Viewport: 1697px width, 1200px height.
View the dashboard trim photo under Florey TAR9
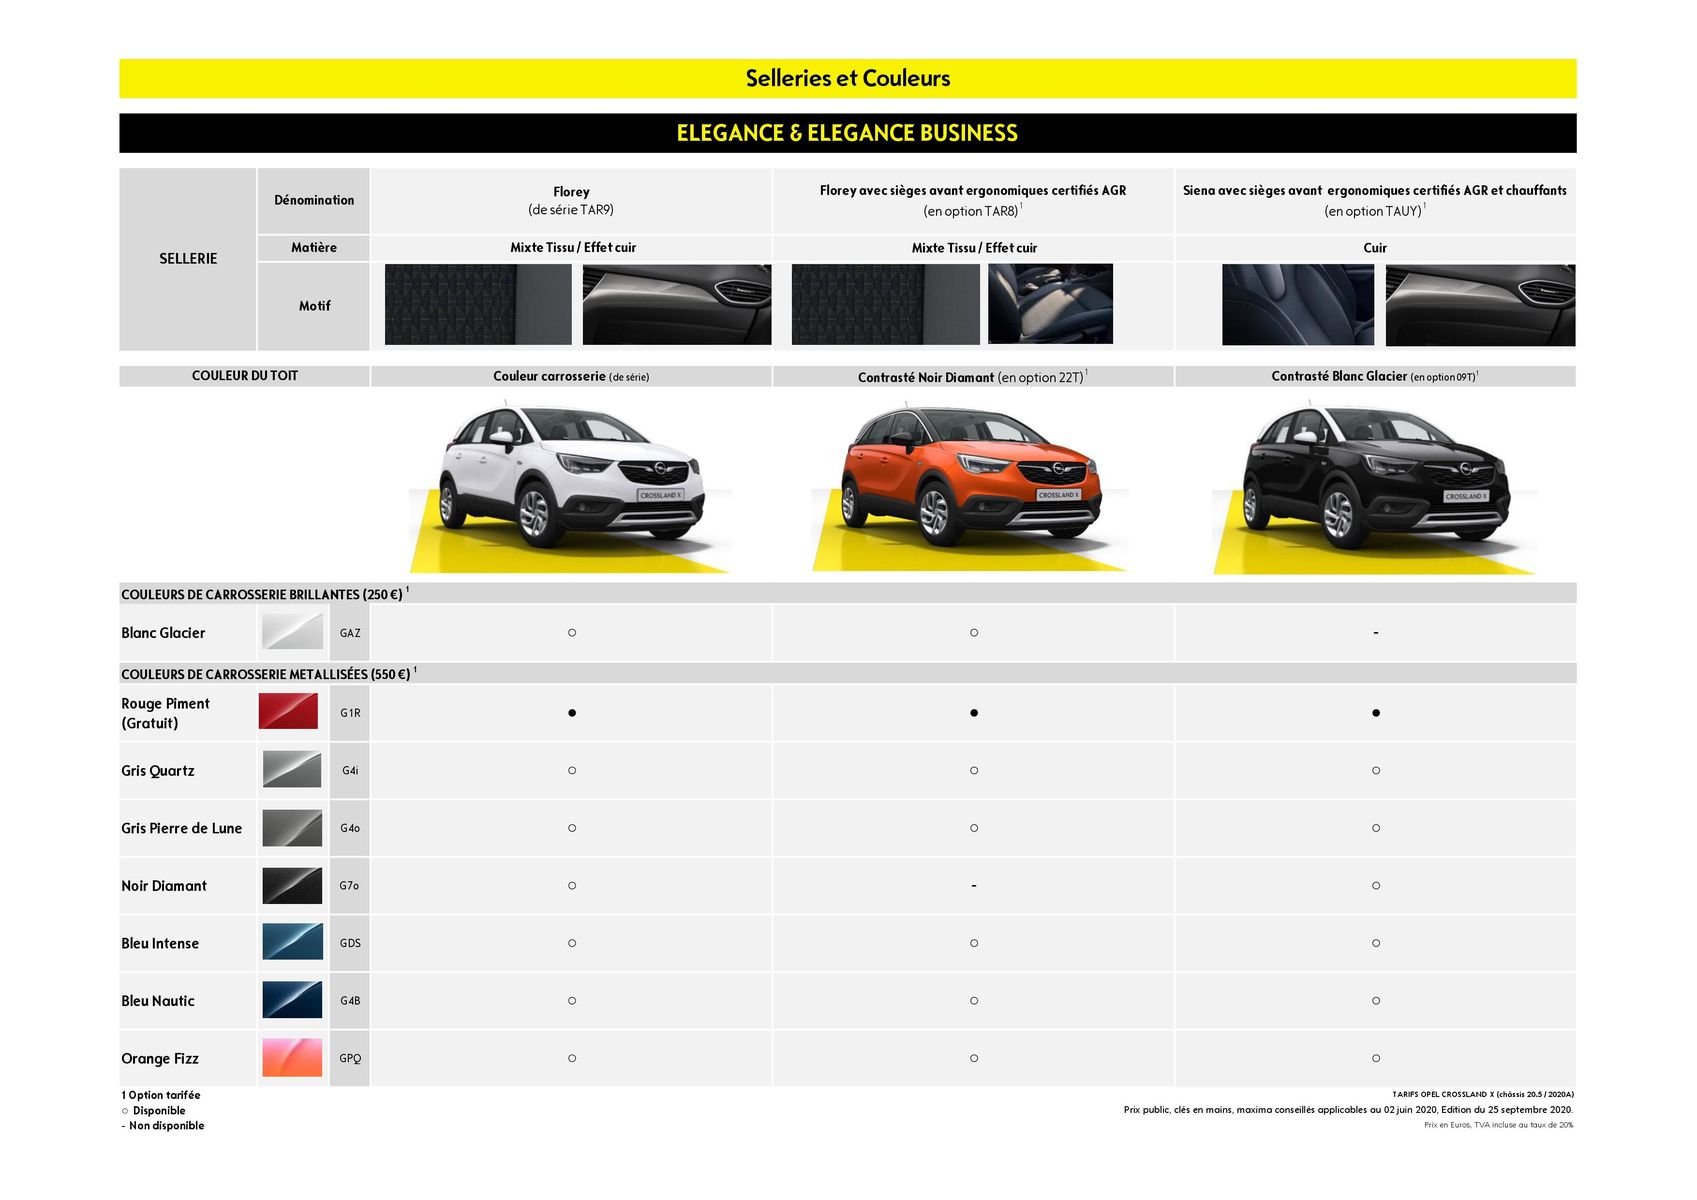[677, 304]
